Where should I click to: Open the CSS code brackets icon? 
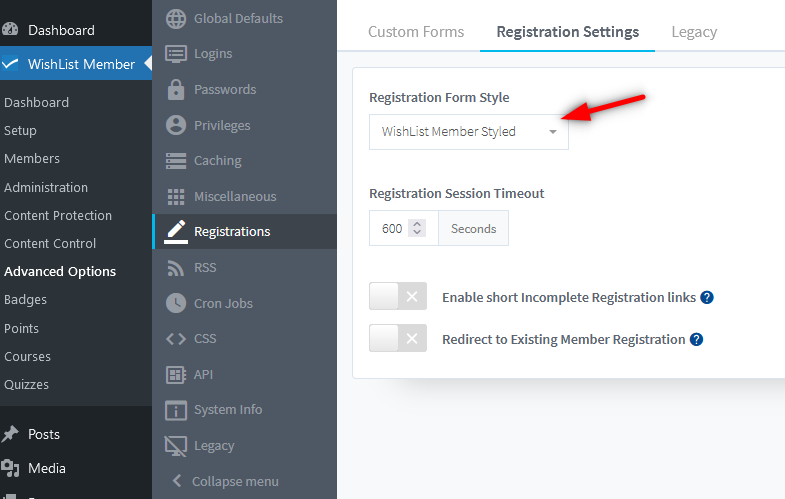176,338
